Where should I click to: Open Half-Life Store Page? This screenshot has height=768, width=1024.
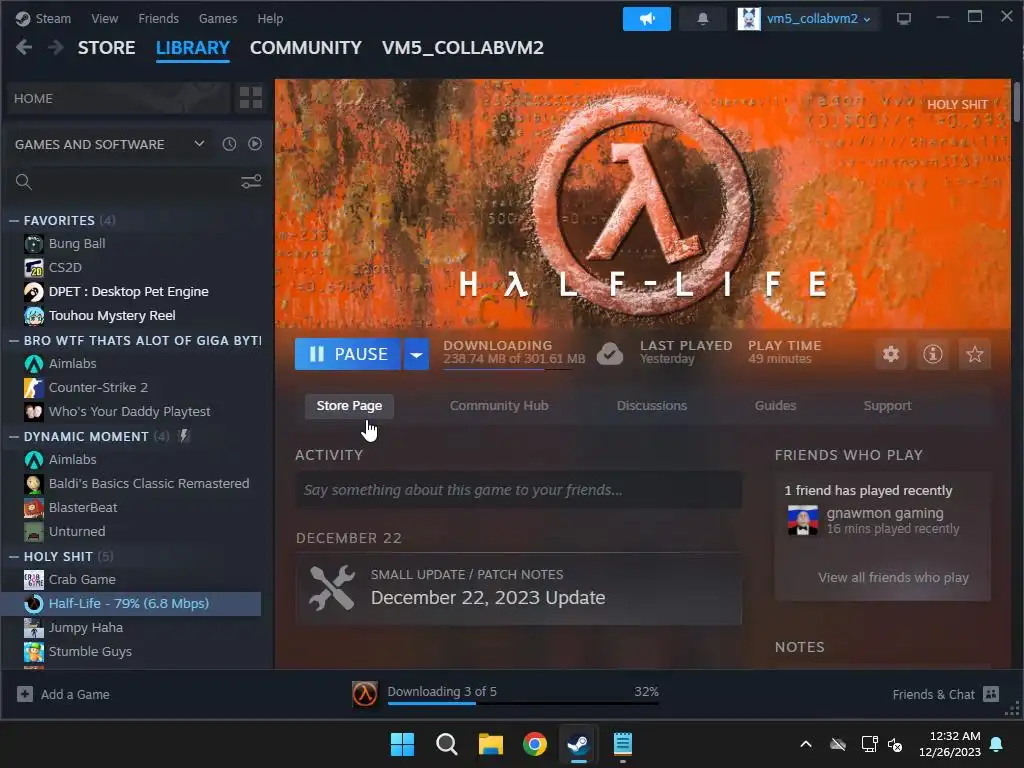point(349,406)
